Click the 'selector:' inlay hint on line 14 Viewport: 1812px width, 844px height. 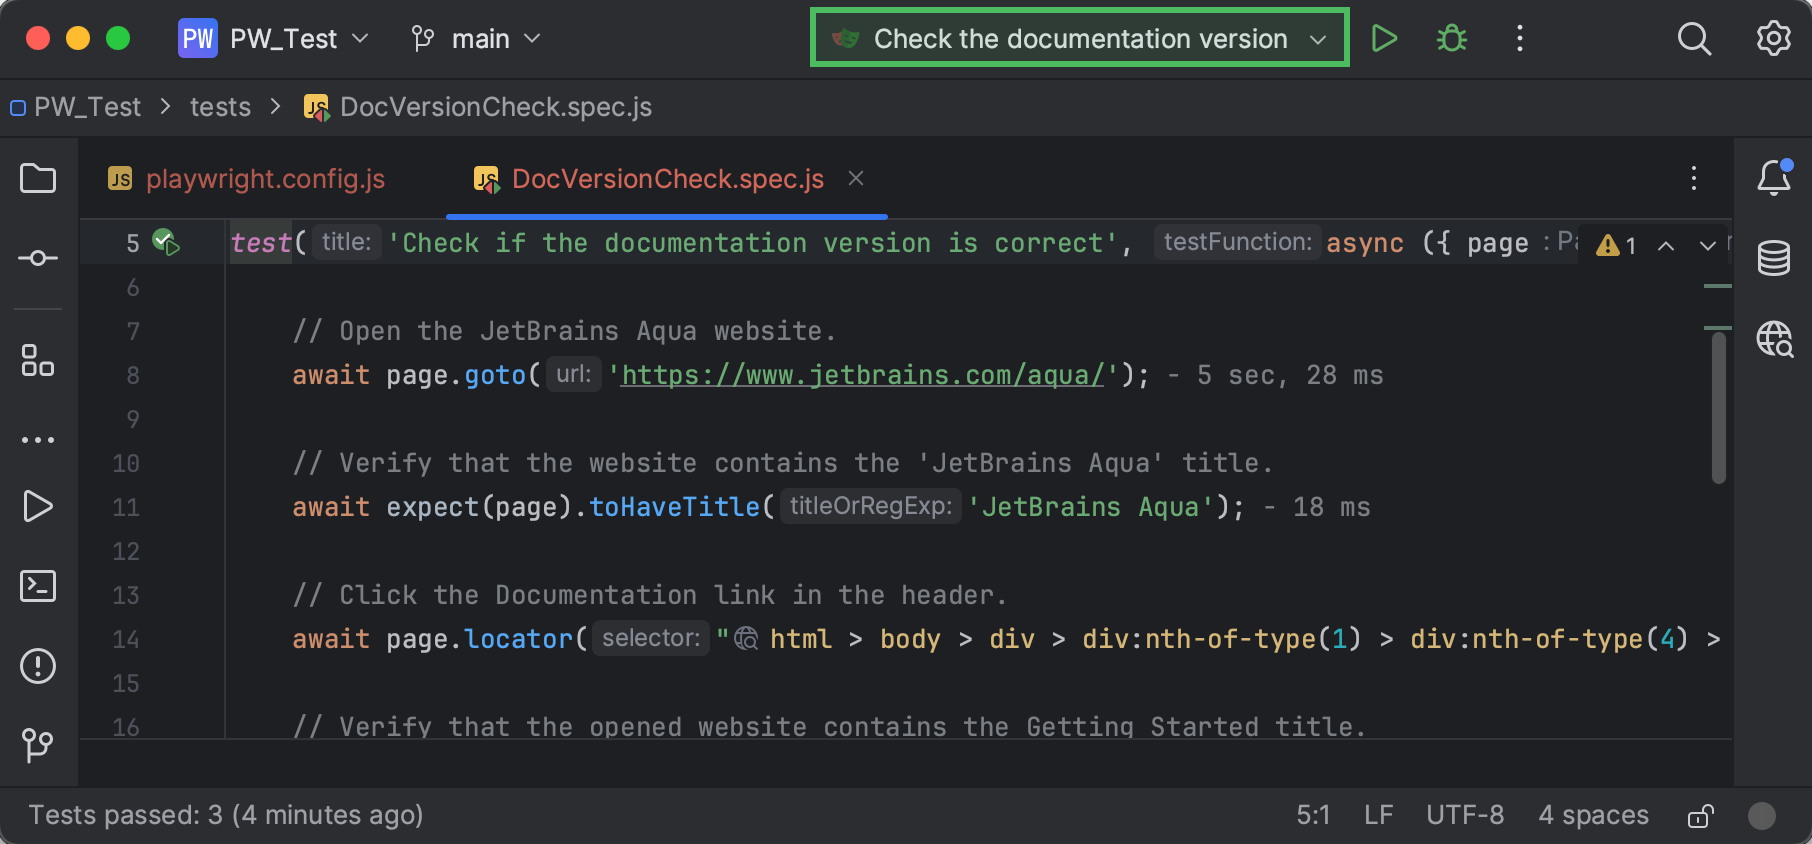tap(651, 638)
